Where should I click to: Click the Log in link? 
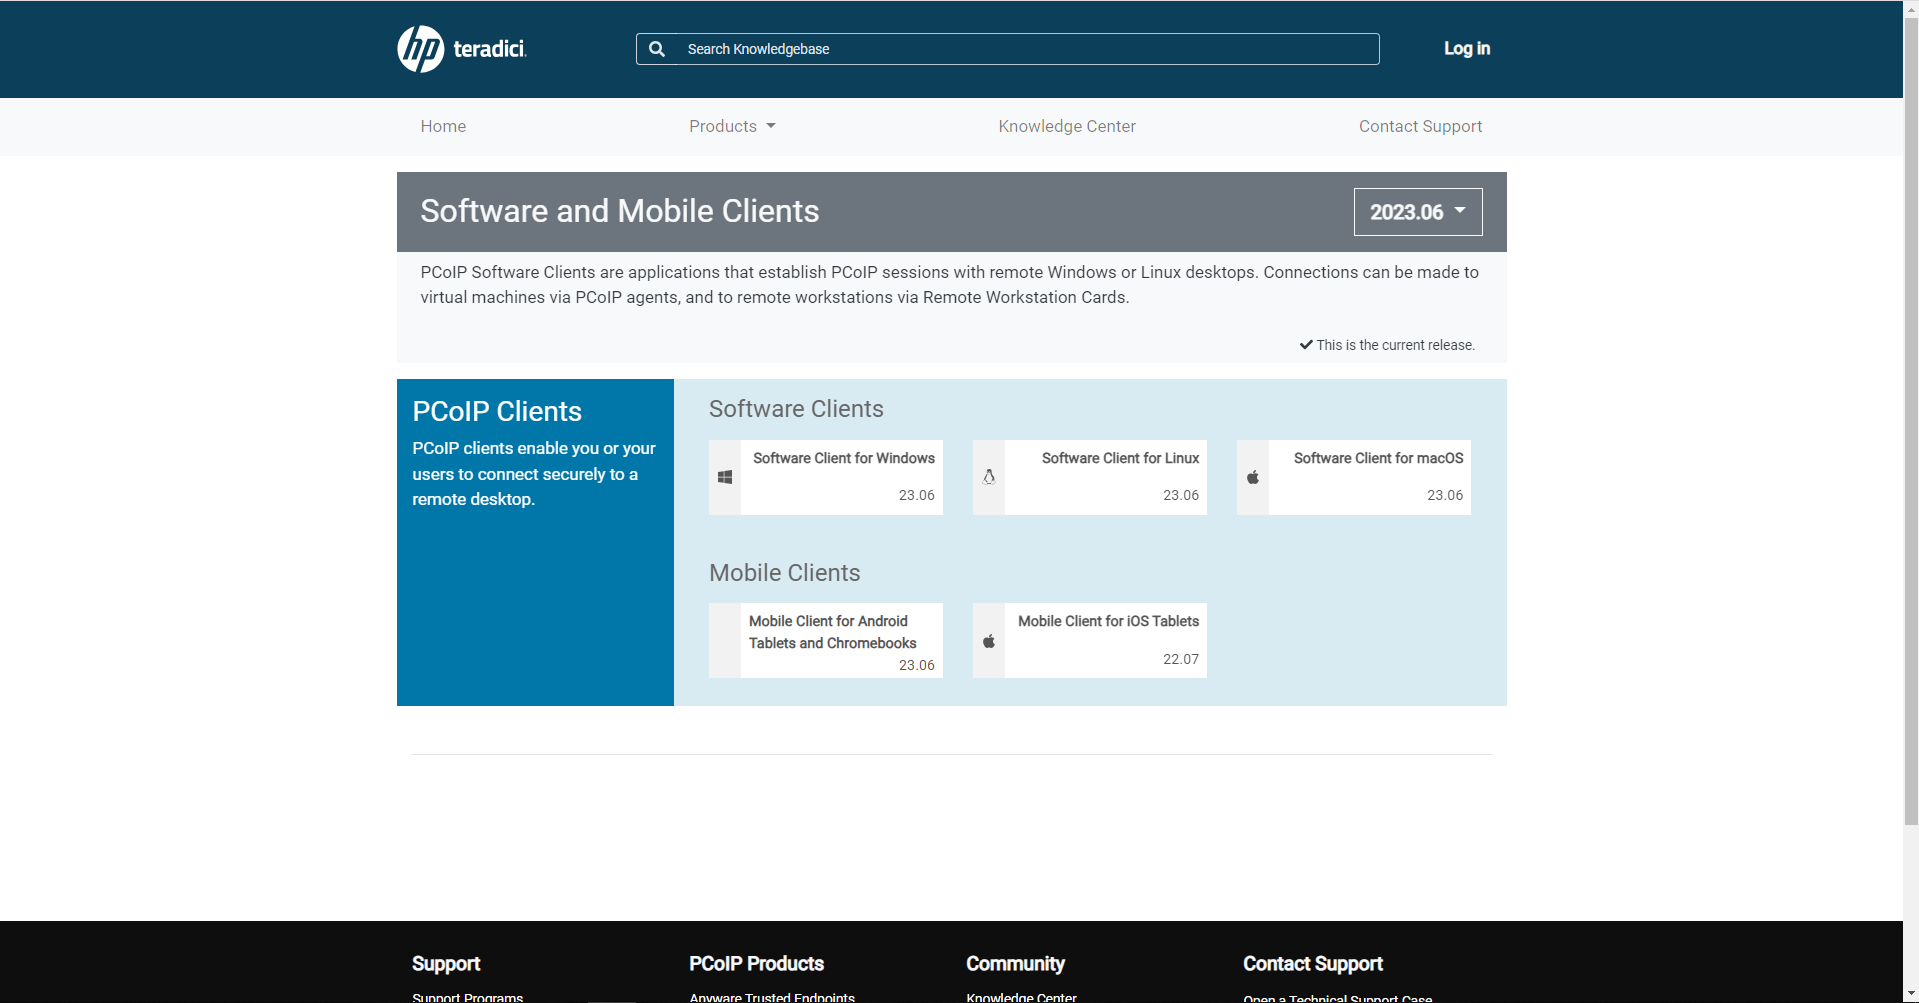tap(1466, 49)
